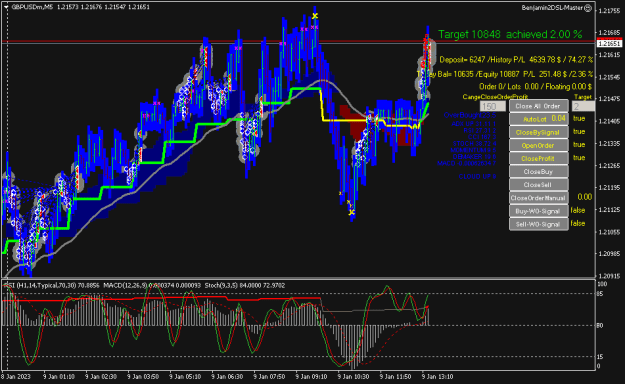The height and width of the screenshot is (384, 625).
Task: Click the CLOUD UP 9 label
Action: point(477,176)
